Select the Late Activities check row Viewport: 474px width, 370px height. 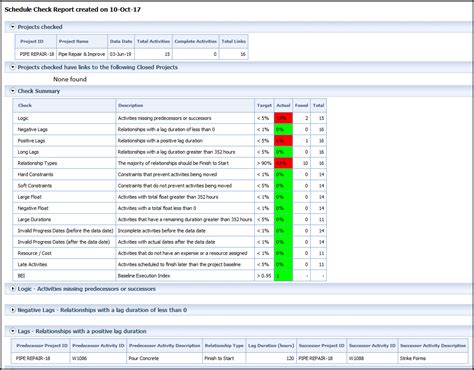(x=170, y=264)
